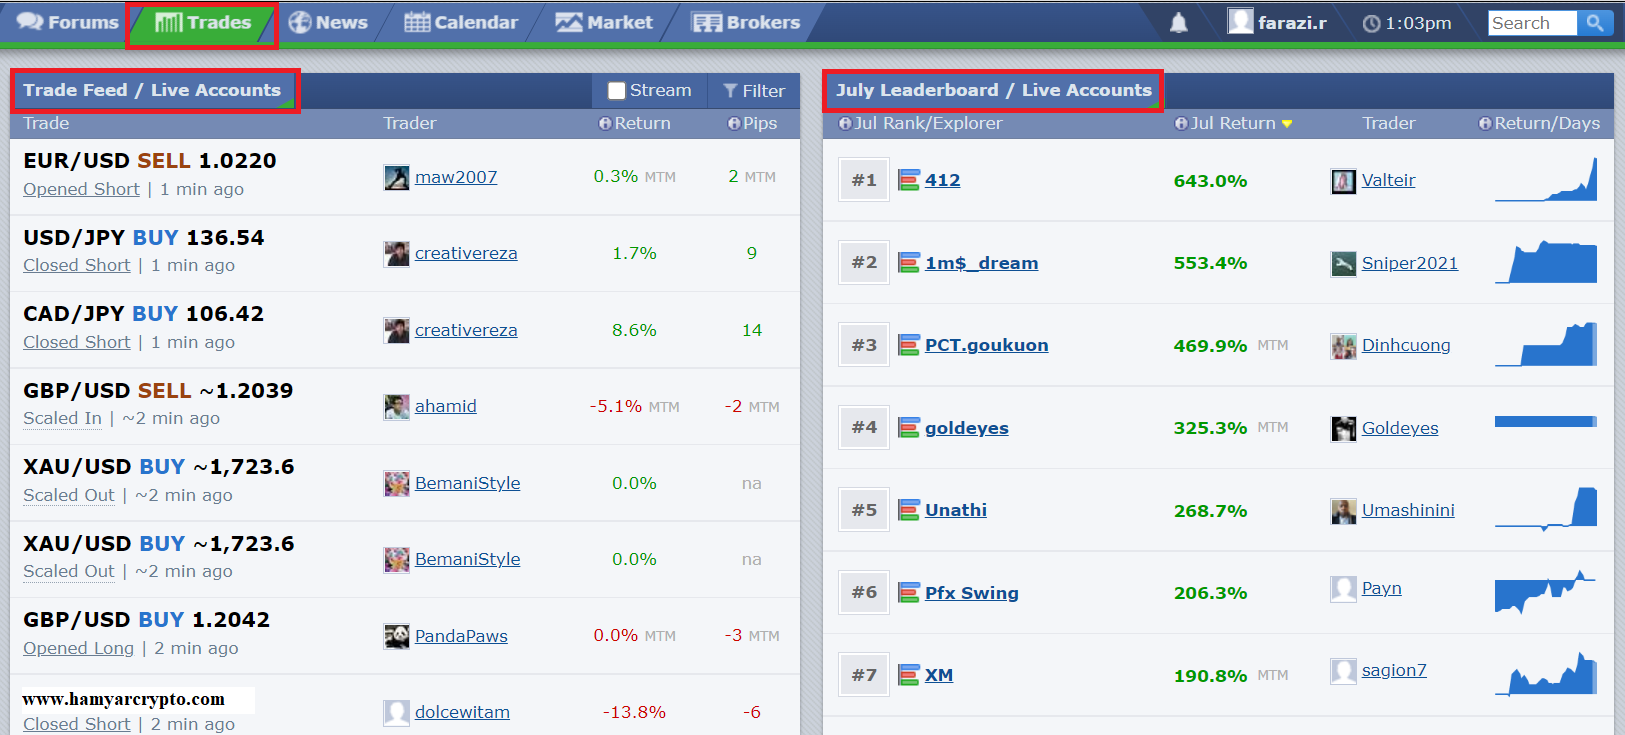The image size is (1625, 735).
Task: Open trader maw2007's profile link
Action: 456,177
